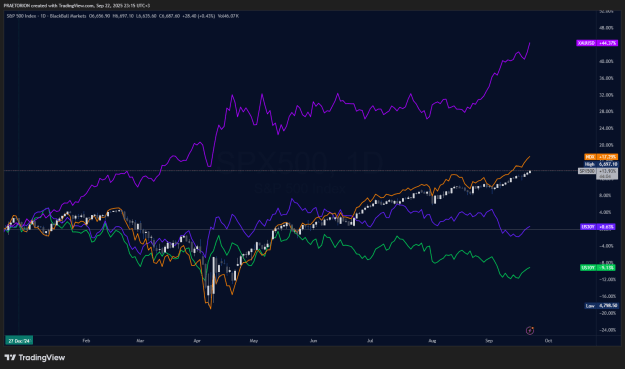Click the Sep label on the time axis
Image resolution: width=625 pixels, height=369 pixels.
pyautogui.click(x=489, y=341)
